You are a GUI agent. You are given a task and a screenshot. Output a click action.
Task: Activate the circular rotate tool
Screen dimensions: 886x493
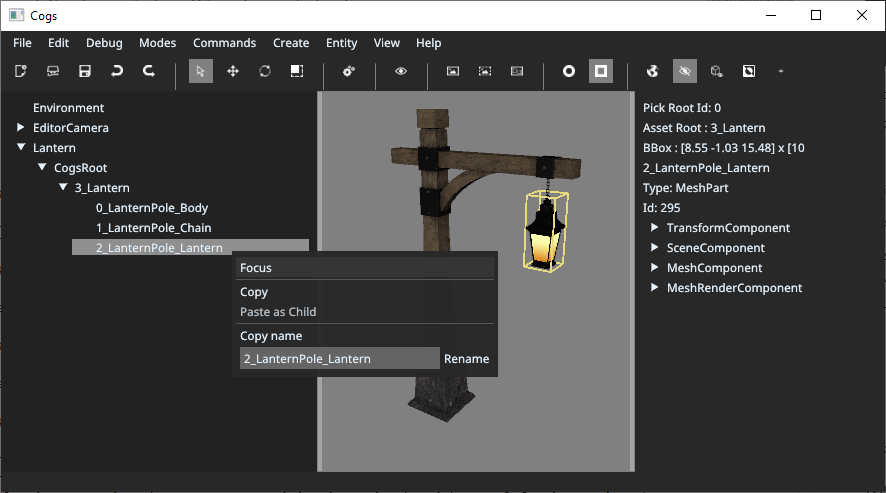[264, 71]
